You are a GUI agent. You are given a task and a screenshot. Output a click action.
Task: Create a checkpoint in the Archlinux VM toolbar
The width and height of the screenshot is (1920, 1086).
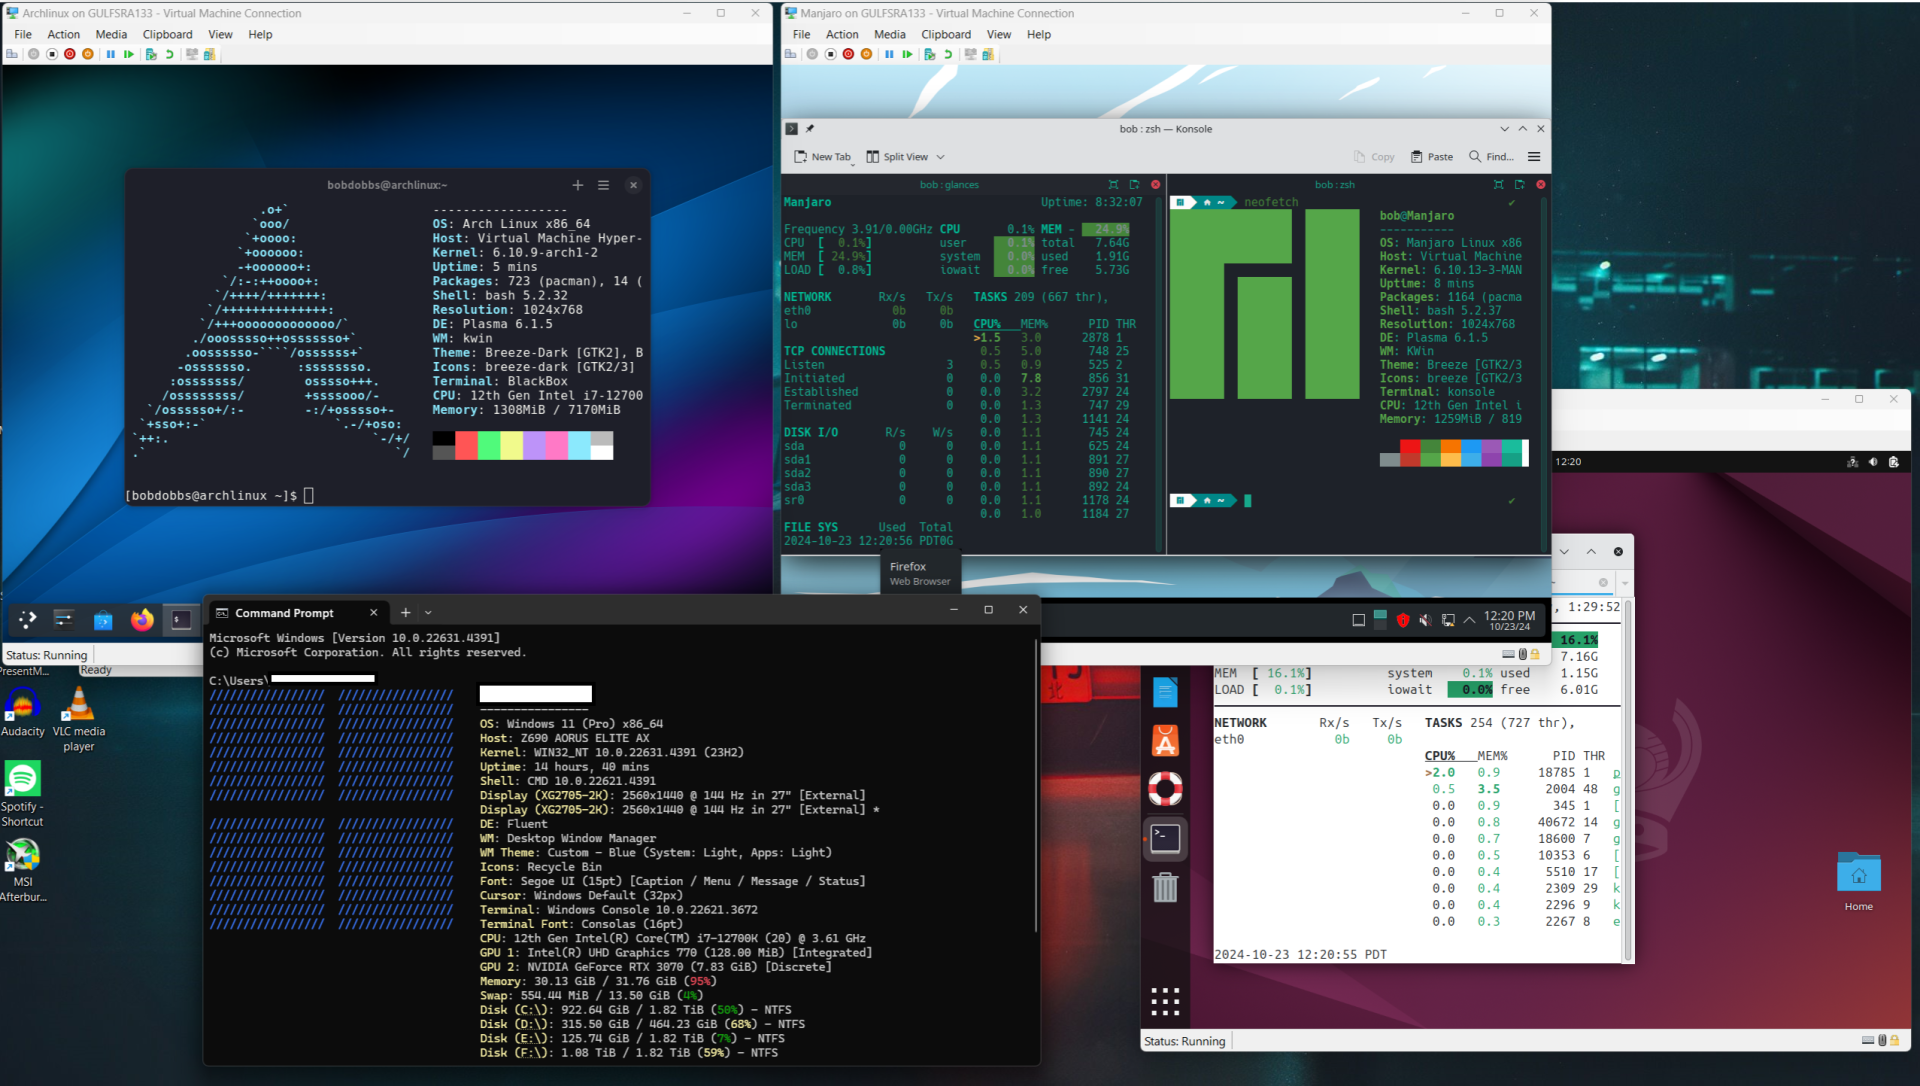tap(151, 54)
